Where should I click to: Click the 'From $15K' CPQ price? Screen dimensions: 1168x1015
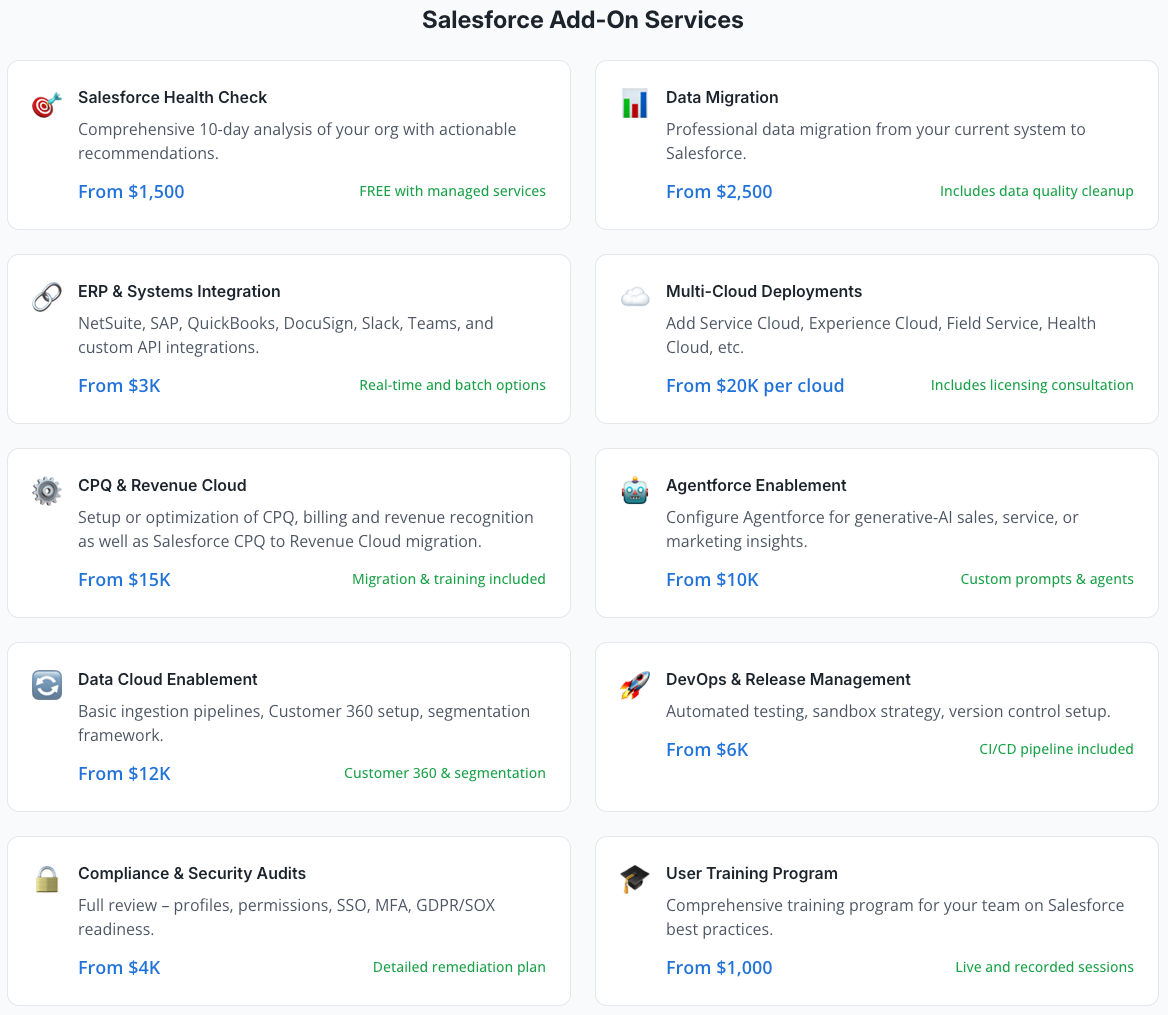(x=124, y=579)
